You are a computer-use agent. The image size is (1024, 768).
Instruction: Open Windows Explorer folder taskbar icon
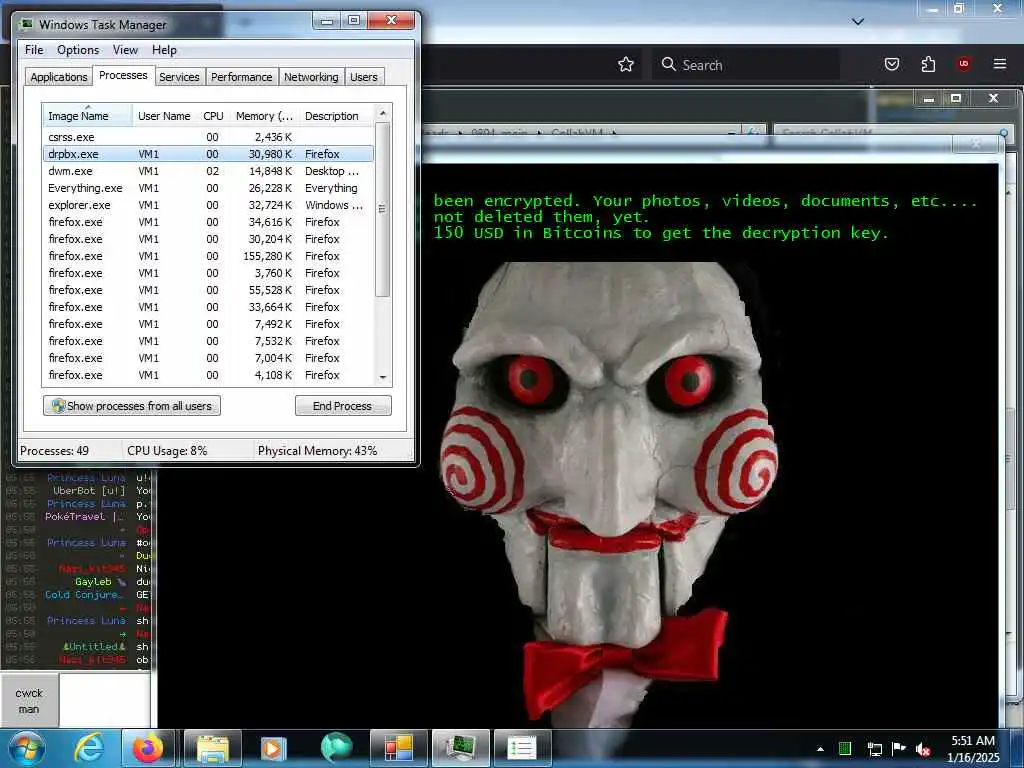pyautogui.click(x=213, y=748)
